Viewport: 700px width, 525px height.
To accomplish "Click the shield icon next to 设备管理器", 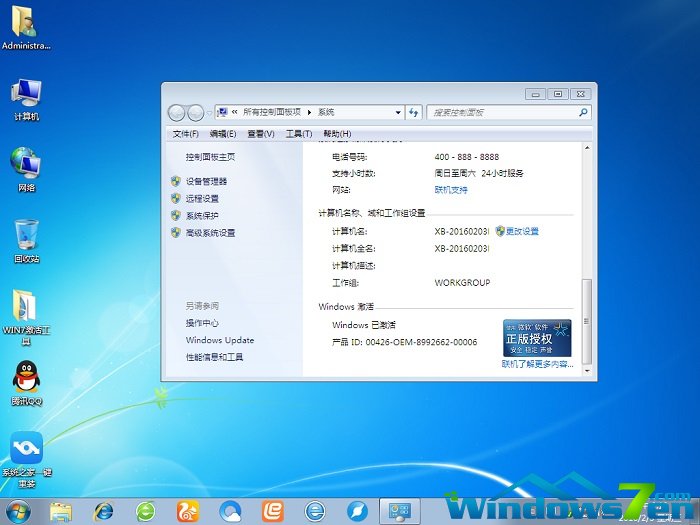I will click(x=176, y=181).
